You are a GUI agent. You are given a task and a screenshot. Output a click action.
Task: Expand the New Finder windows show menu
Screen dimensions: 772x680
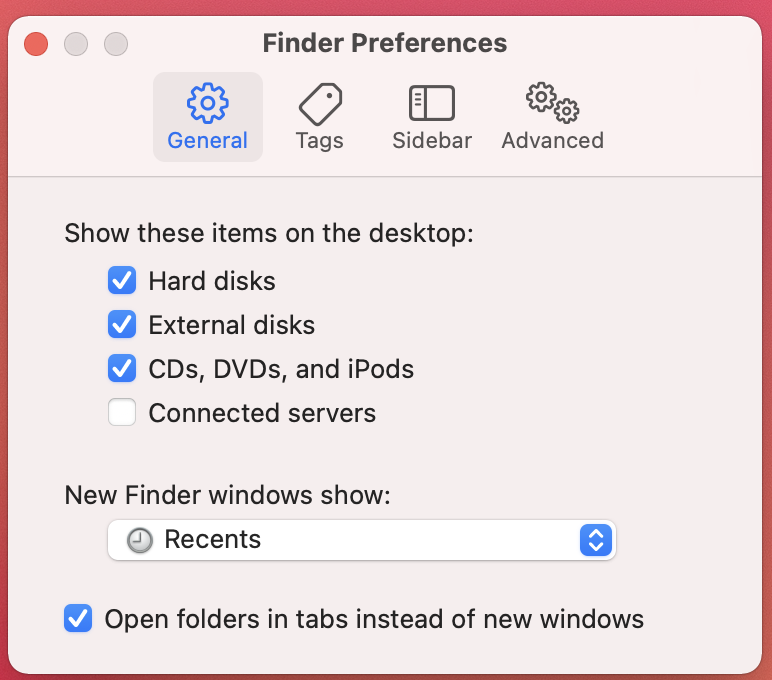tap(362, 540)
